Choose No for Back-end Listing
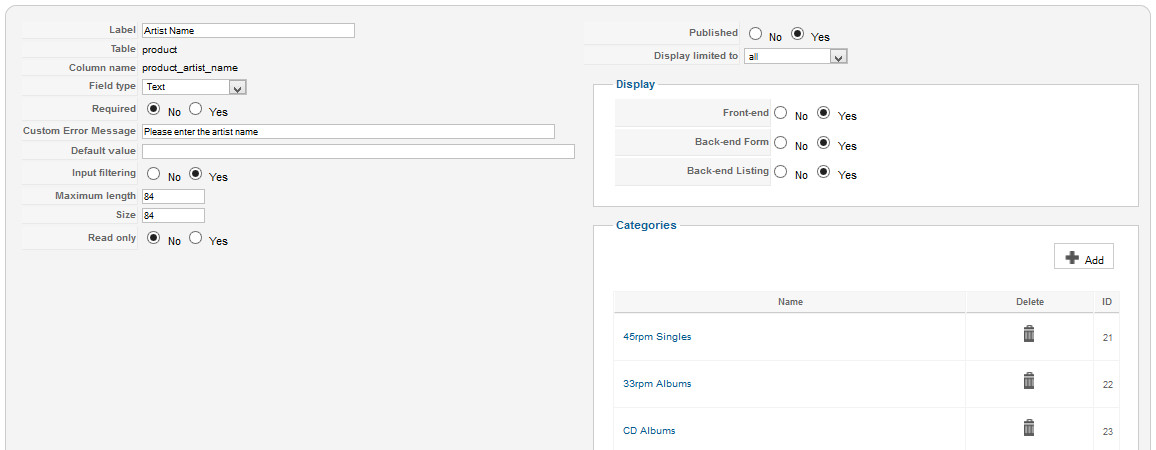Viewport: 1156px width, 450px height. (x=781, y=172)
